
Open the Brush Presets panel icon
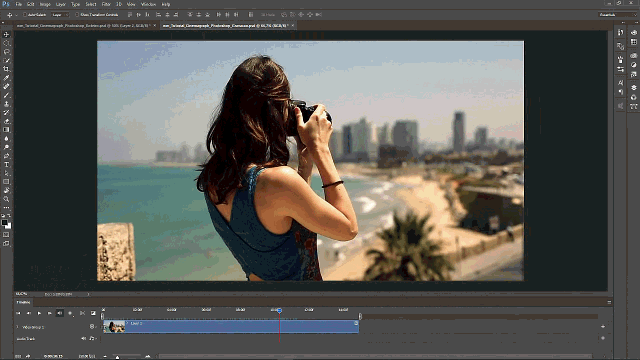620,69
